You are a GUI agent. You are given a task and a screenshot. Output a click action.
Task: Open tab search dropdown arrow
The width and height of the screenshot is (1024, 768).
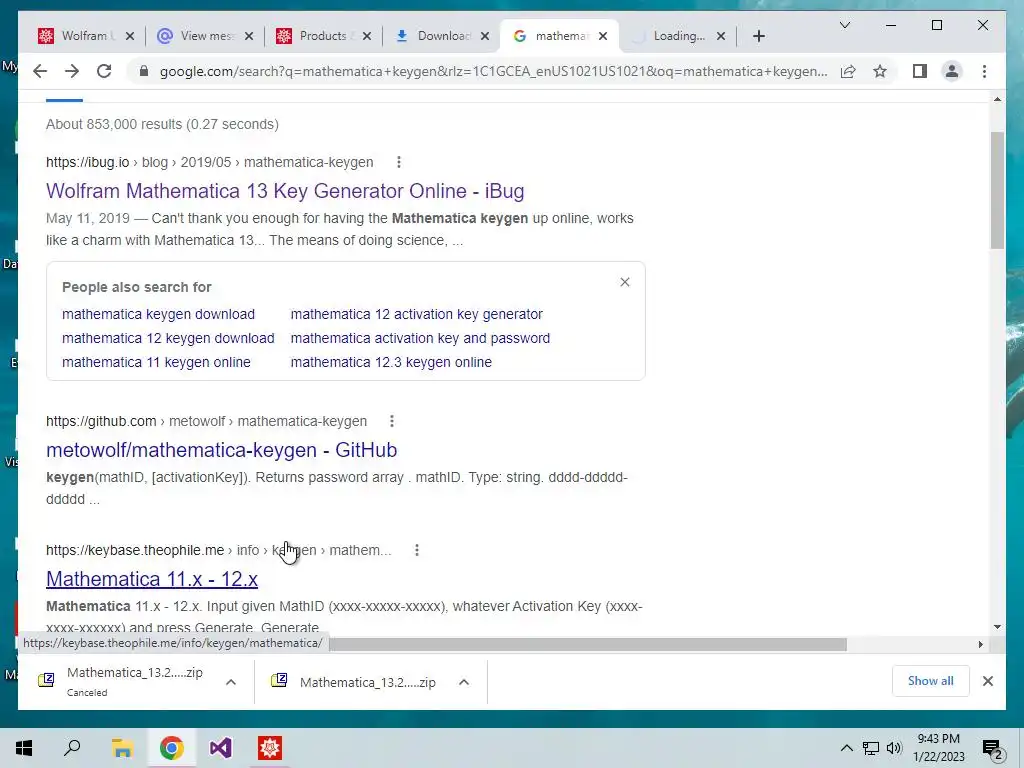pos(844,25)
